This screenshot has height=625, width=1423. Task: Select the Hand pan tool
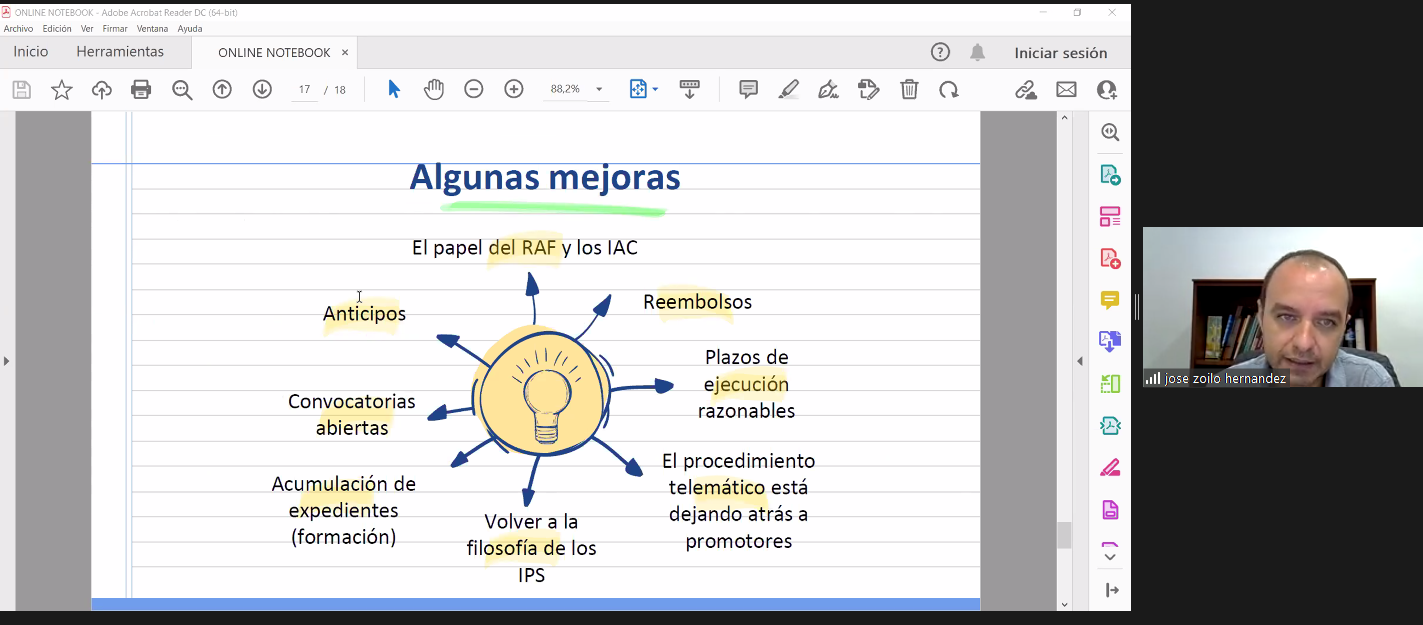tap(433, 90)
